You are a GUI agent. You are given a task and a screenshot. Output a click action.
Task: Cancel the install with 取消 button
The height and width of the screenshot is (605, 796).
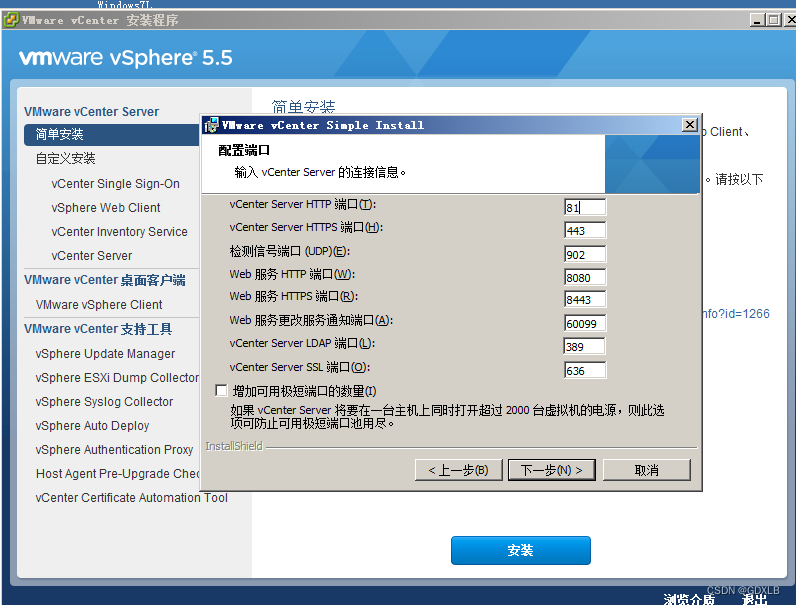click(646, 470)
